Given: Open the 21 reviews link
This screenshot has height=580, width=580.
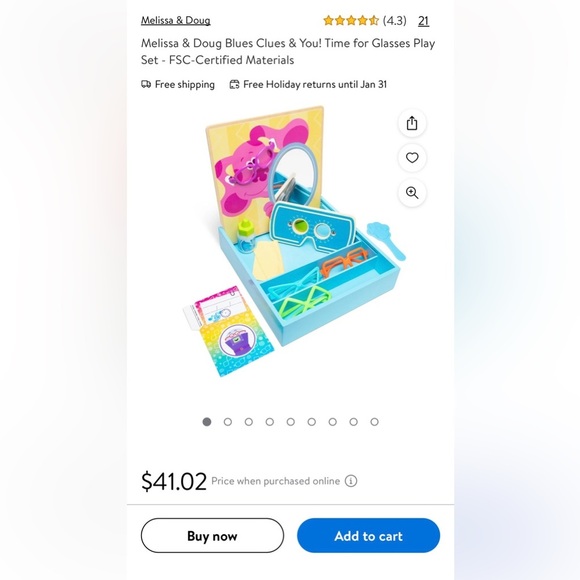Looking at the screenshot, I should click(x=424, y=21).
